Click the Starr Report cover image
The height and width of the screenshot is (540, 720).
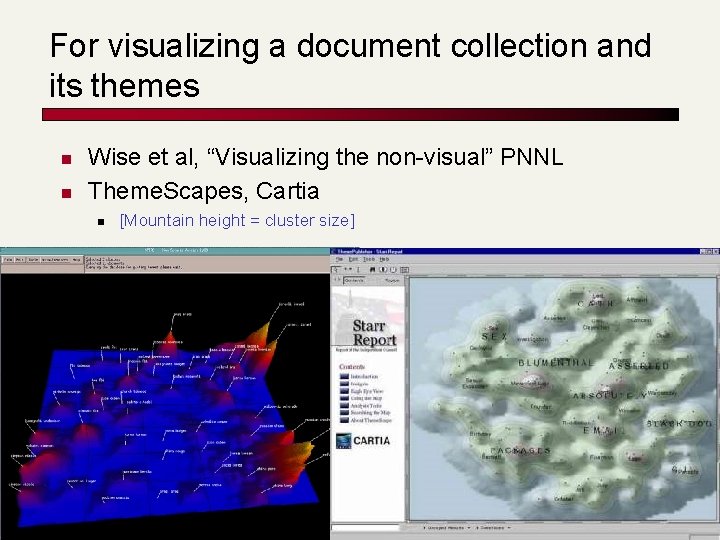click(x=368, y=320)
